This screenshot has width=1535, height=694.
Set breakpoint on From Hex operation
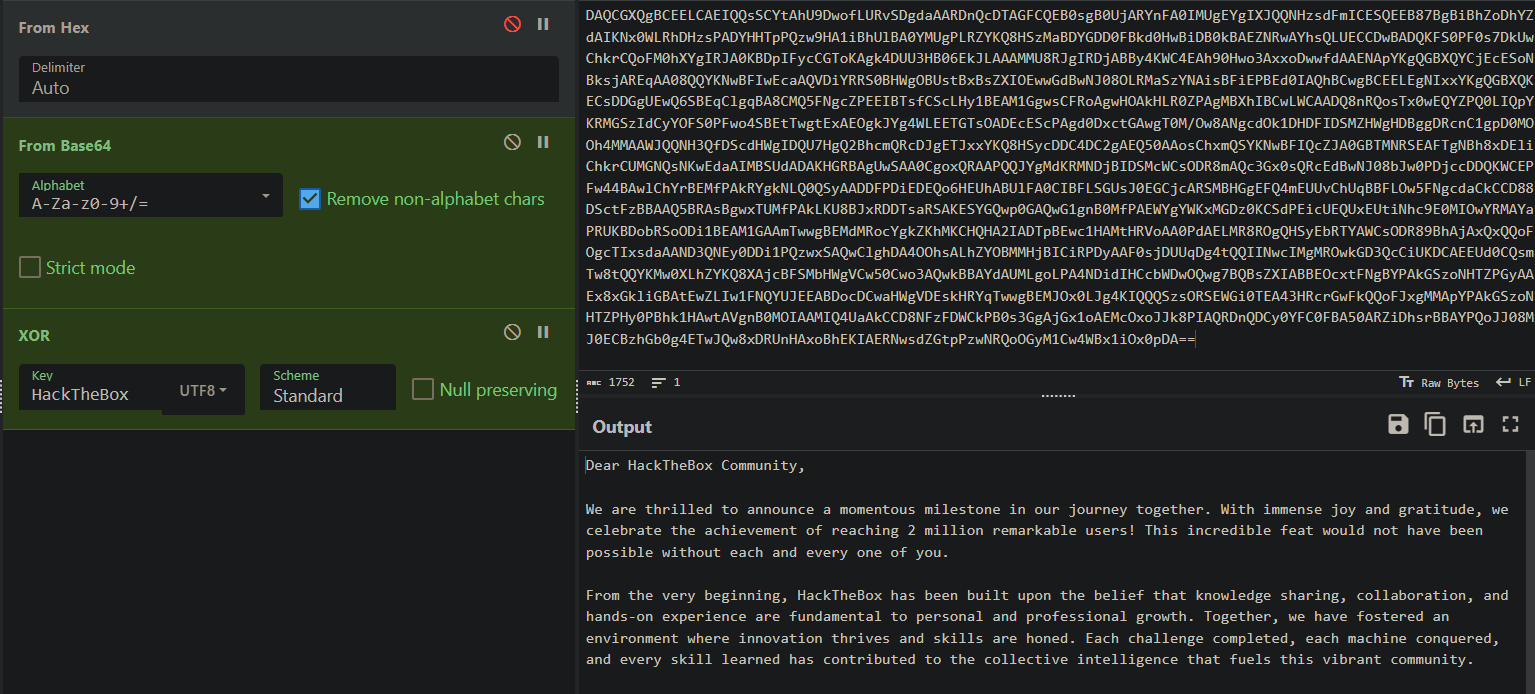[x=543, y=25]
